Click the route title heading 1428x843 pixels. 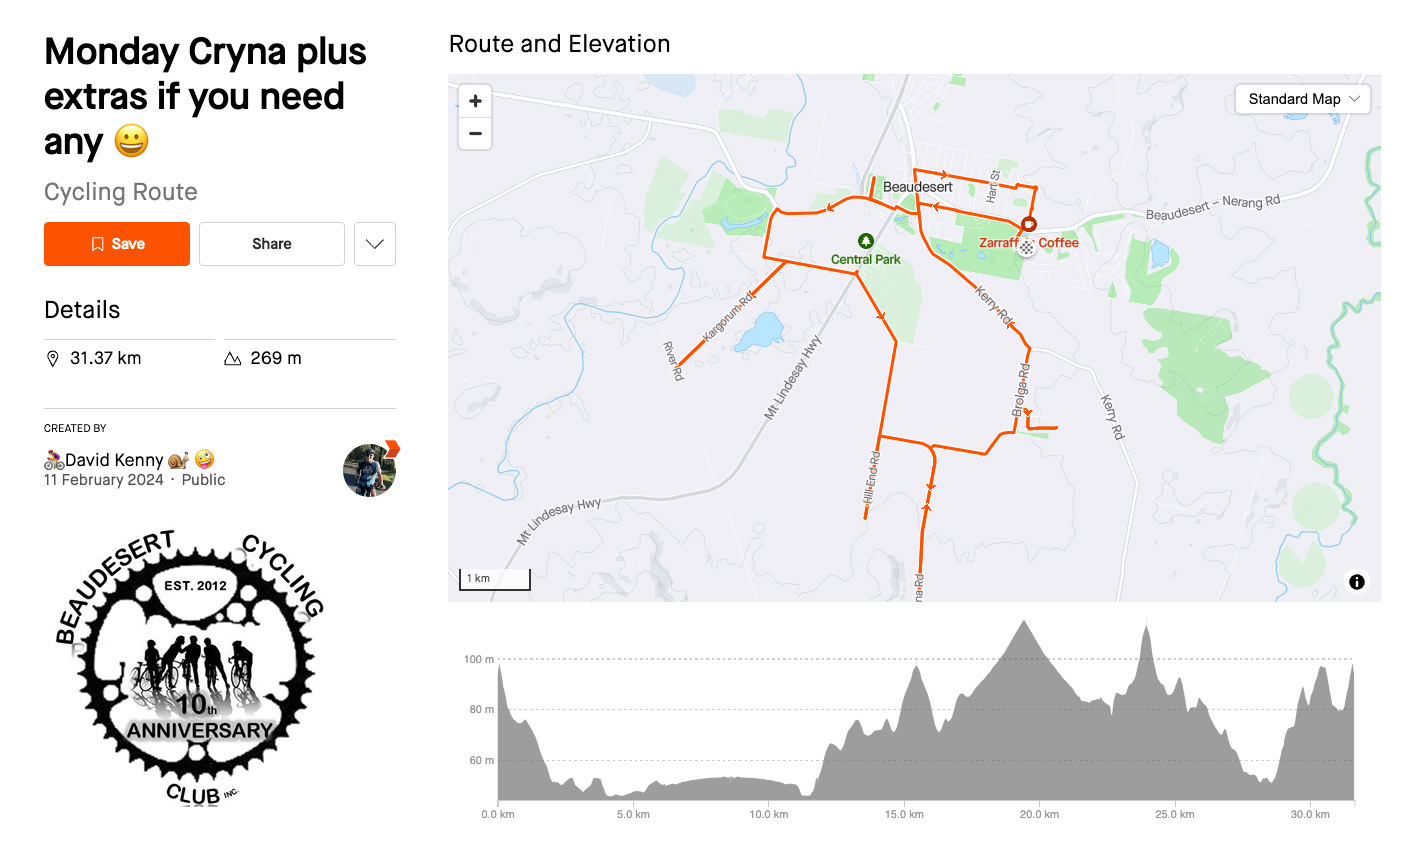(205, 97)
